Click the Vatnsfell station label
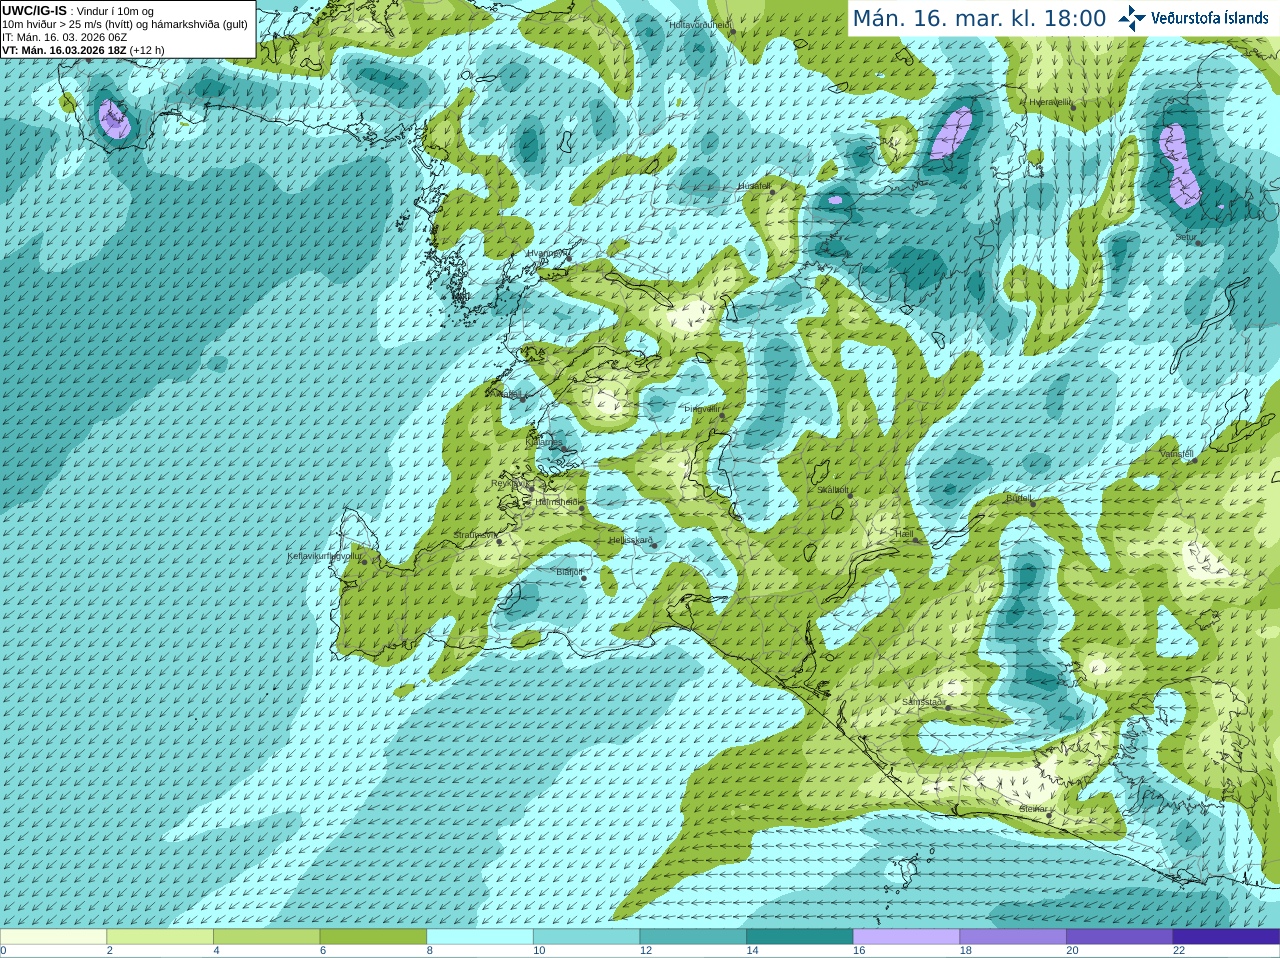Viewport: 1280px width, 958px height. (1177, 453)
